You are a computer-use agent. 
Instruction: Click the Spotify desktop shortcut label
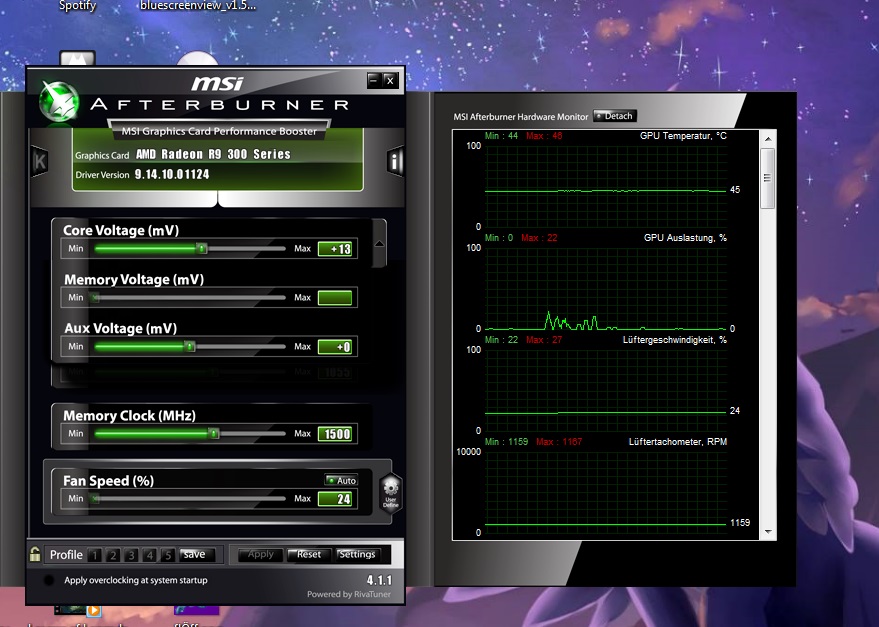coord(77,6)
